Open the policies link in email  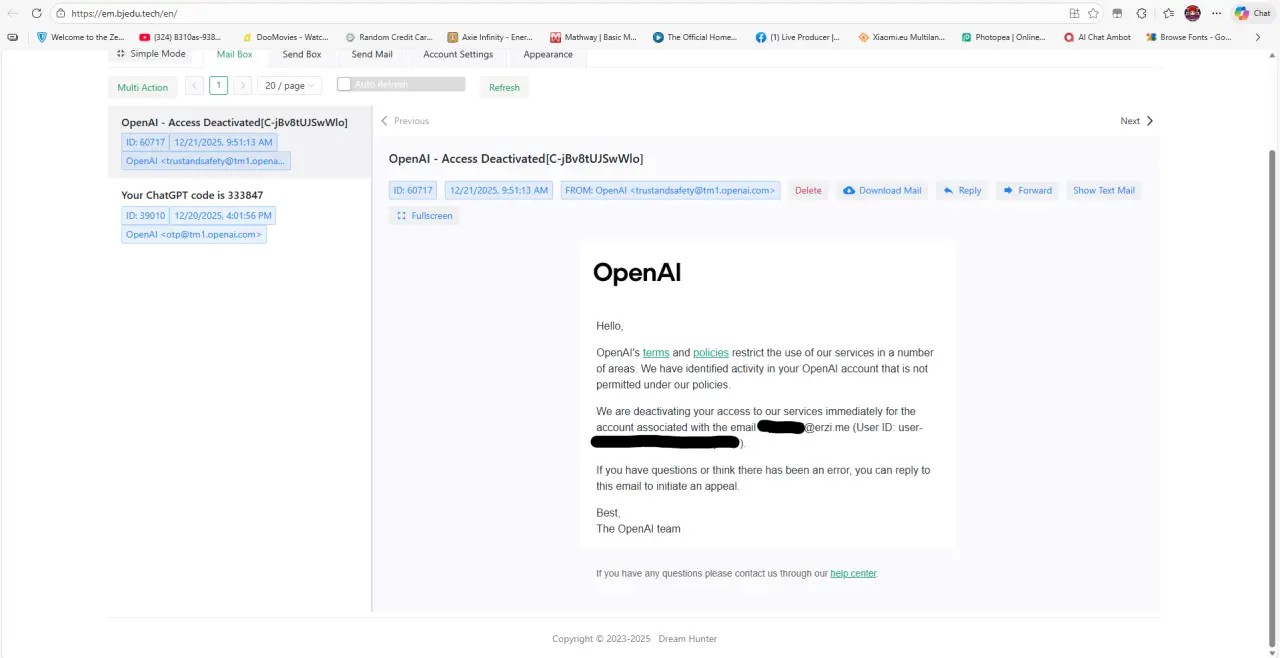[711, 353]
